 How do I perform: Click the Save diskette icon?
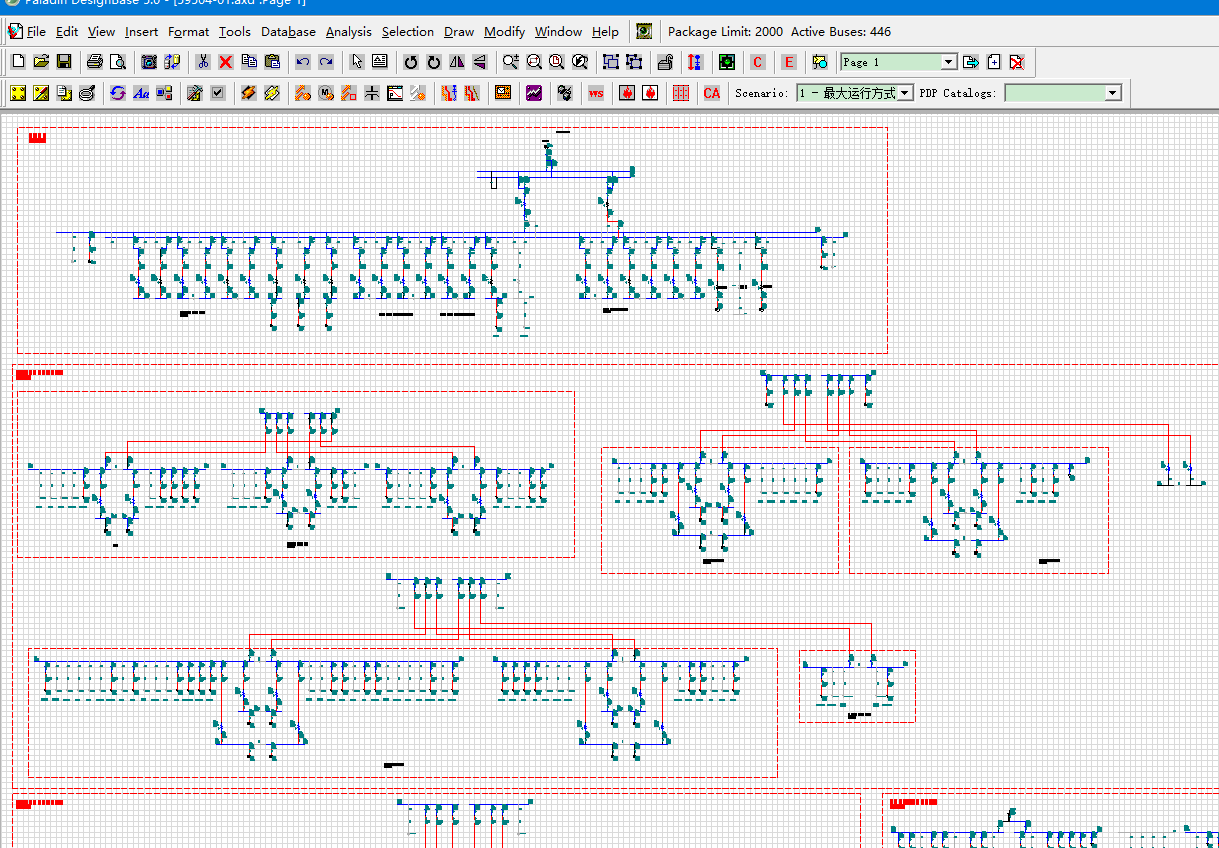coord(64,62)
